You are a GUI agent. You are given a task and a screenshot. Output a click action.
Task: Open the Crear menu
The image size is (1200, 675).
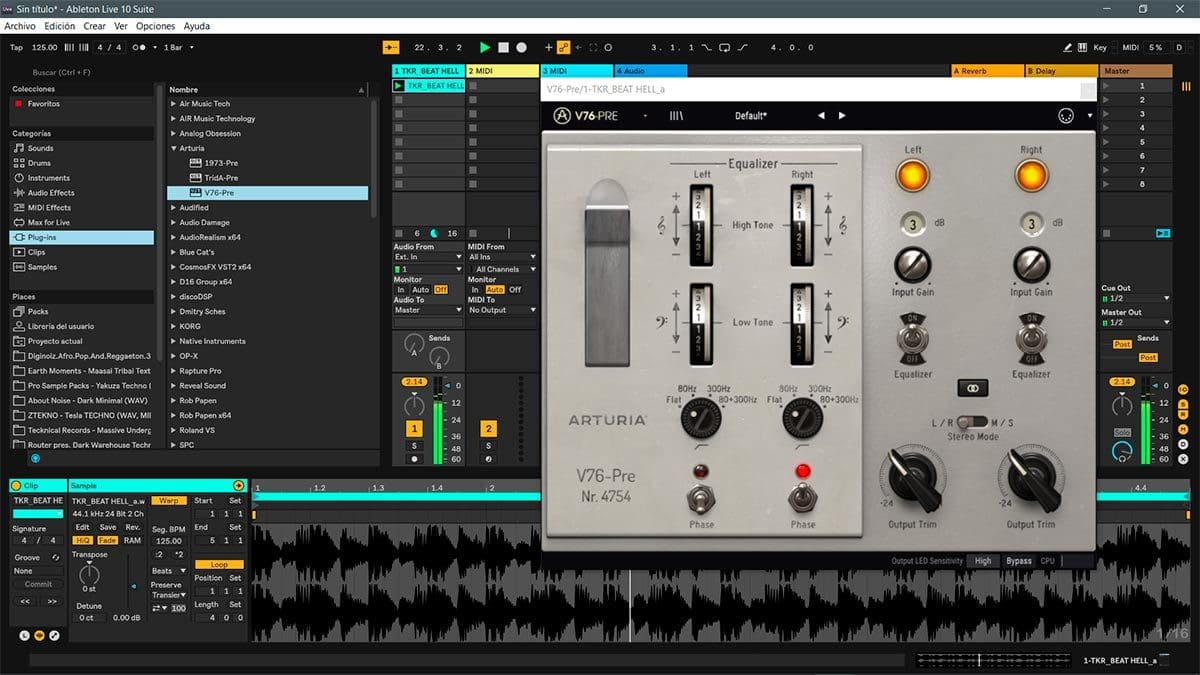[x=94, y=26]
